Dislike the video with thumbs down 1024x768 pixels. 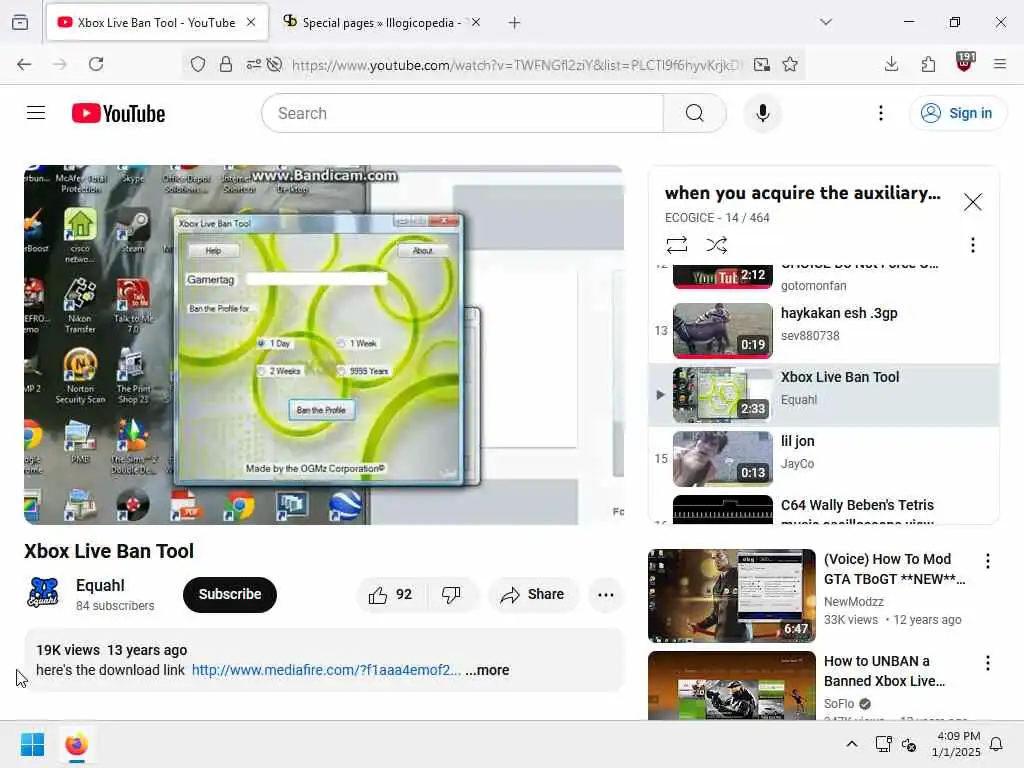451,594
